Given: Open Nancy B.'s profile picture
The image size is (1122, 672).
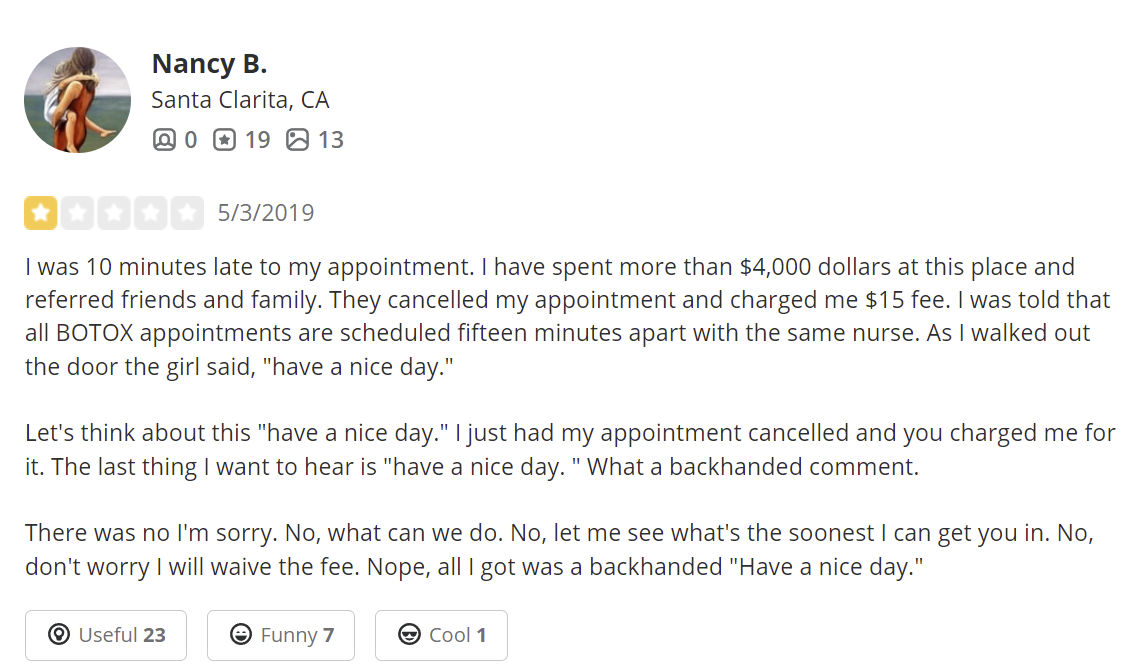Looking at the screenshot, I should click(x=77, y=100).
